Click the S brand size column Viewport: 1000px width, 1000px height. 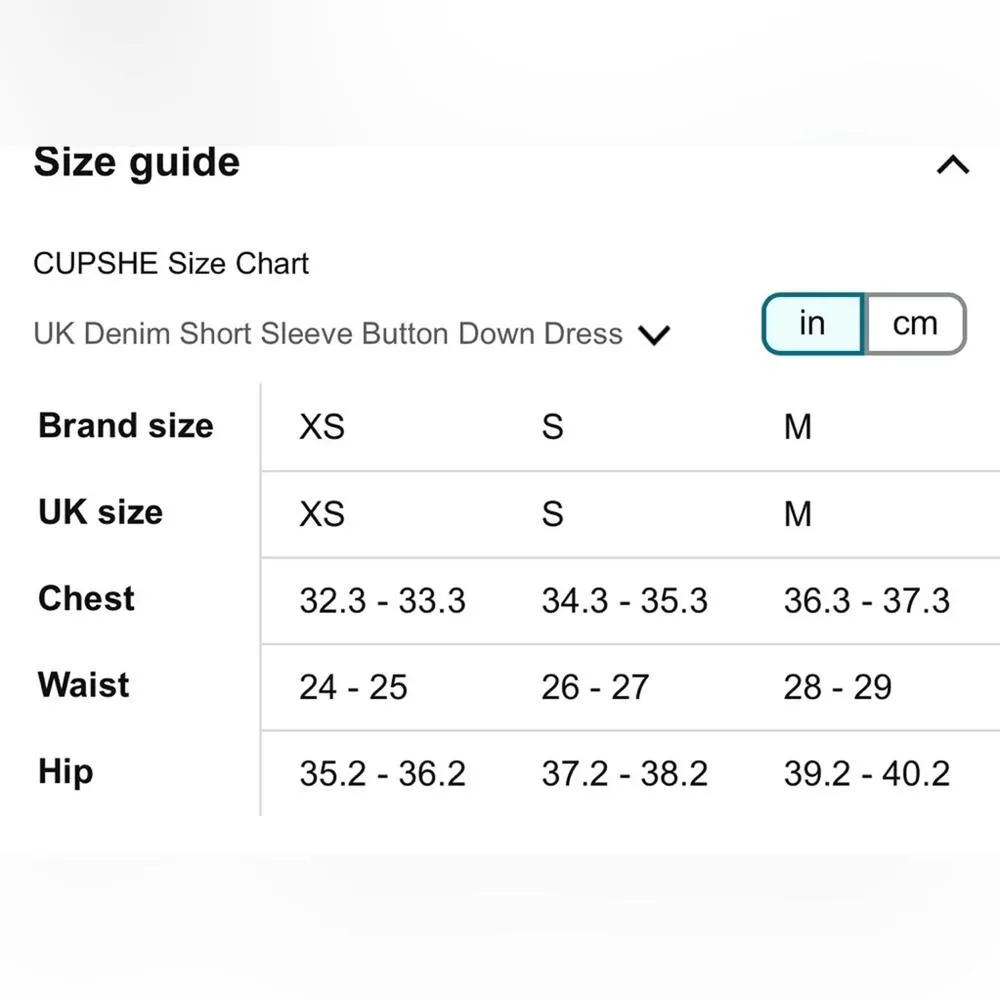(552, 427)
